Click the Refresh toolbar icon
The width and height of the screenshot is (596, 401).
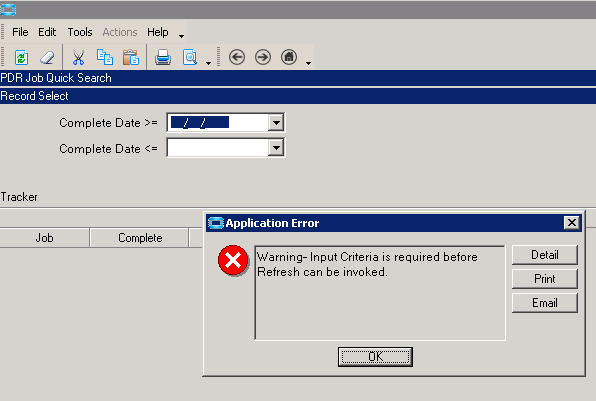click(x=21, y=58)
